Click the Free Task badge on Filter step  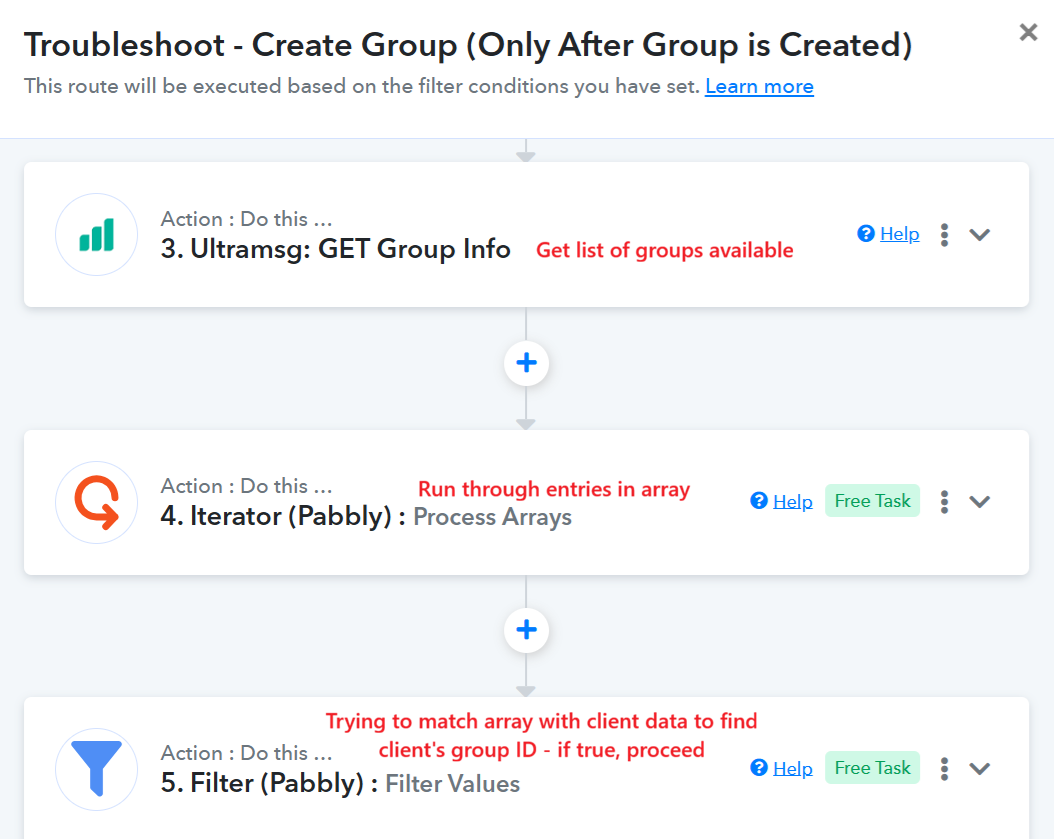pyautogui.click(x=873, y=768)
